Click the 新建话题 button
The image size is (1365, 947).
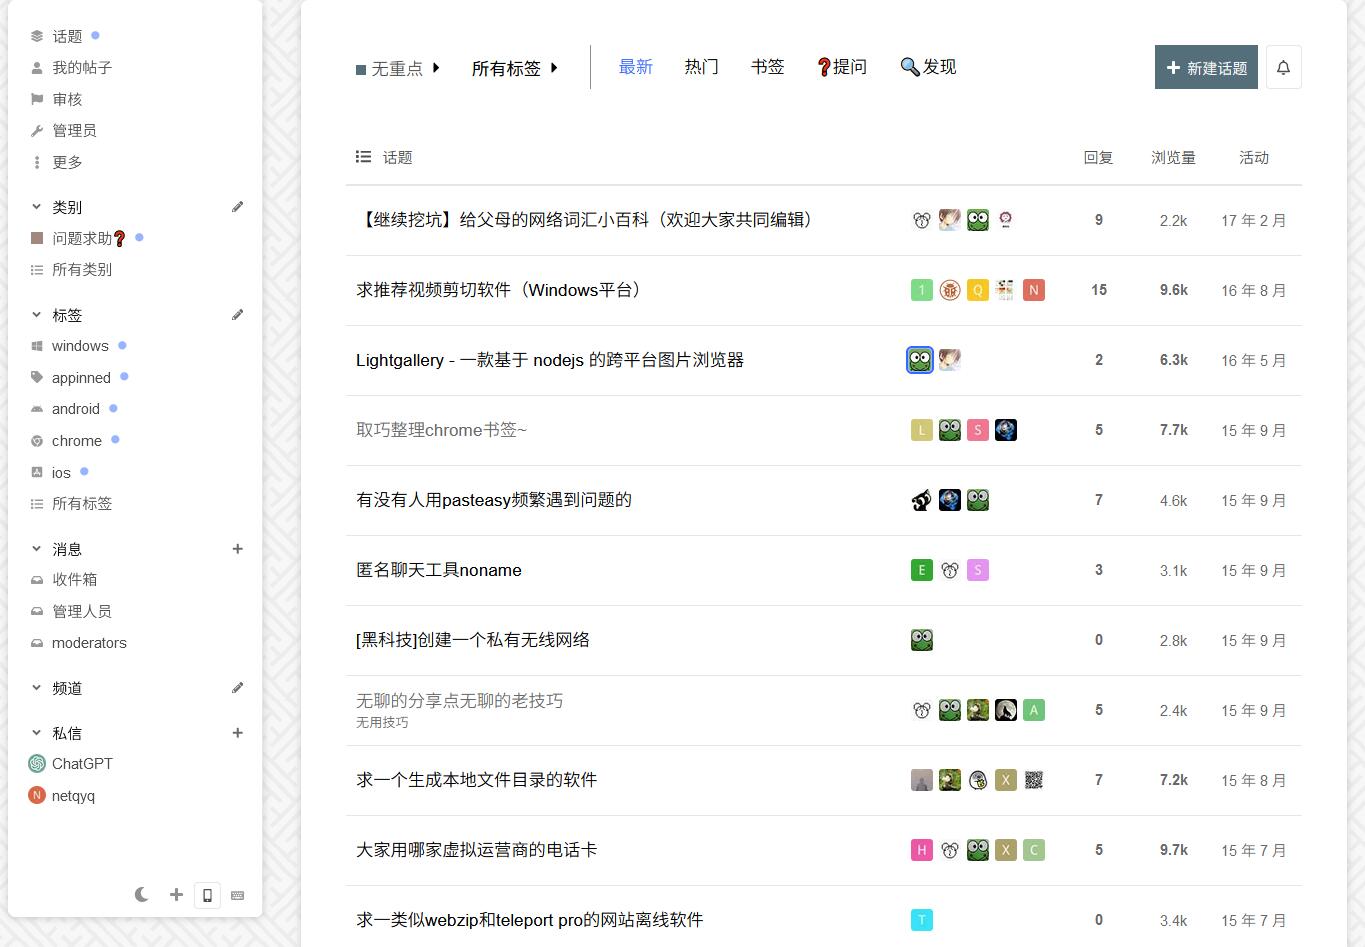1205,68
